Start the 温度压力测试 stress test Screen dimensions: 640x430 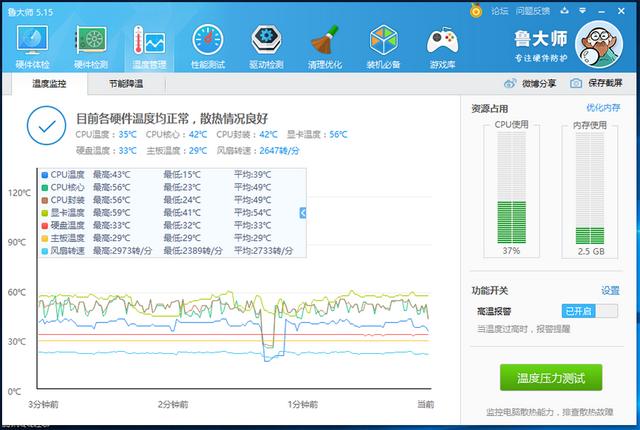[x=558, y=379]
